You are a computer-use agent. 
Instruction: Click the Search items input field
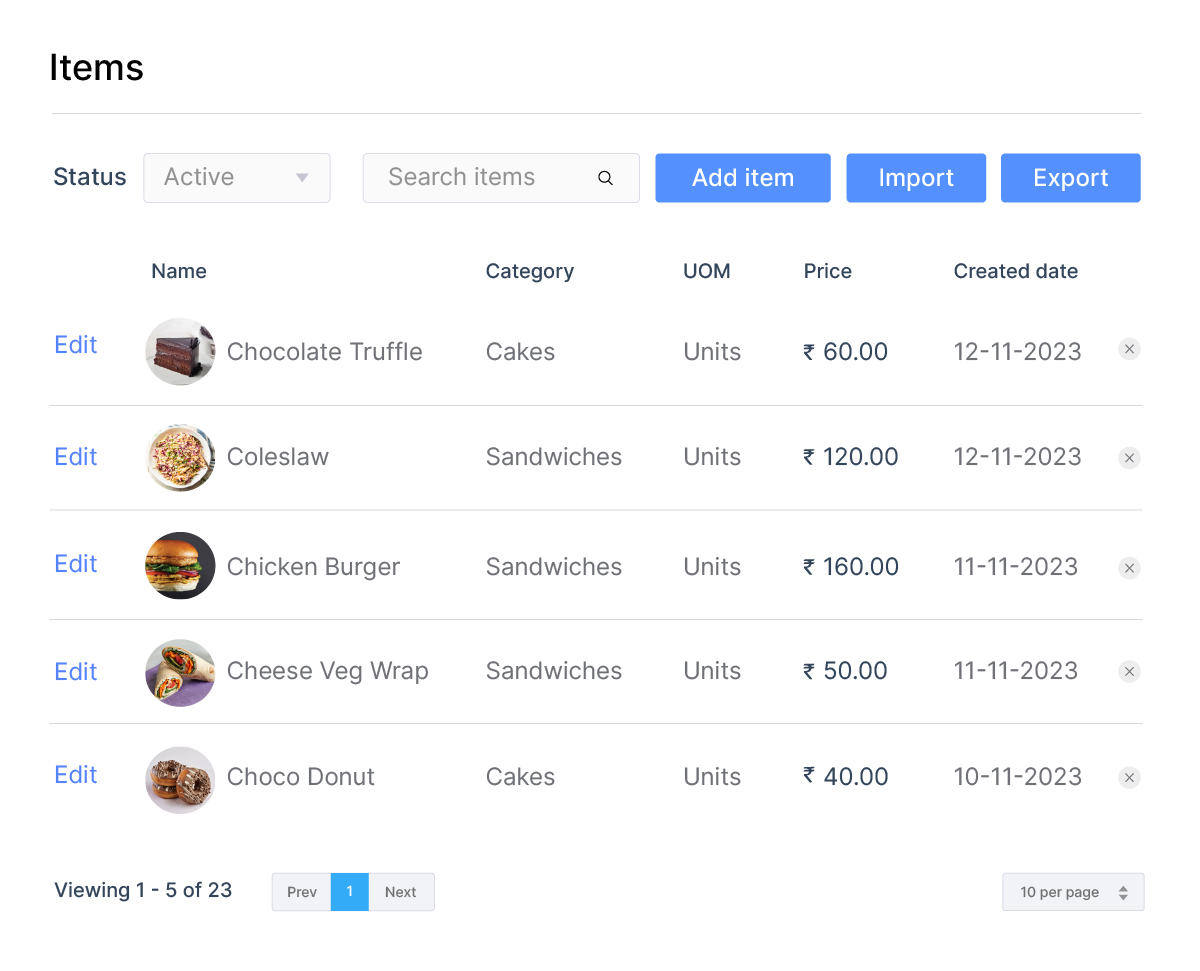point(480,177)
